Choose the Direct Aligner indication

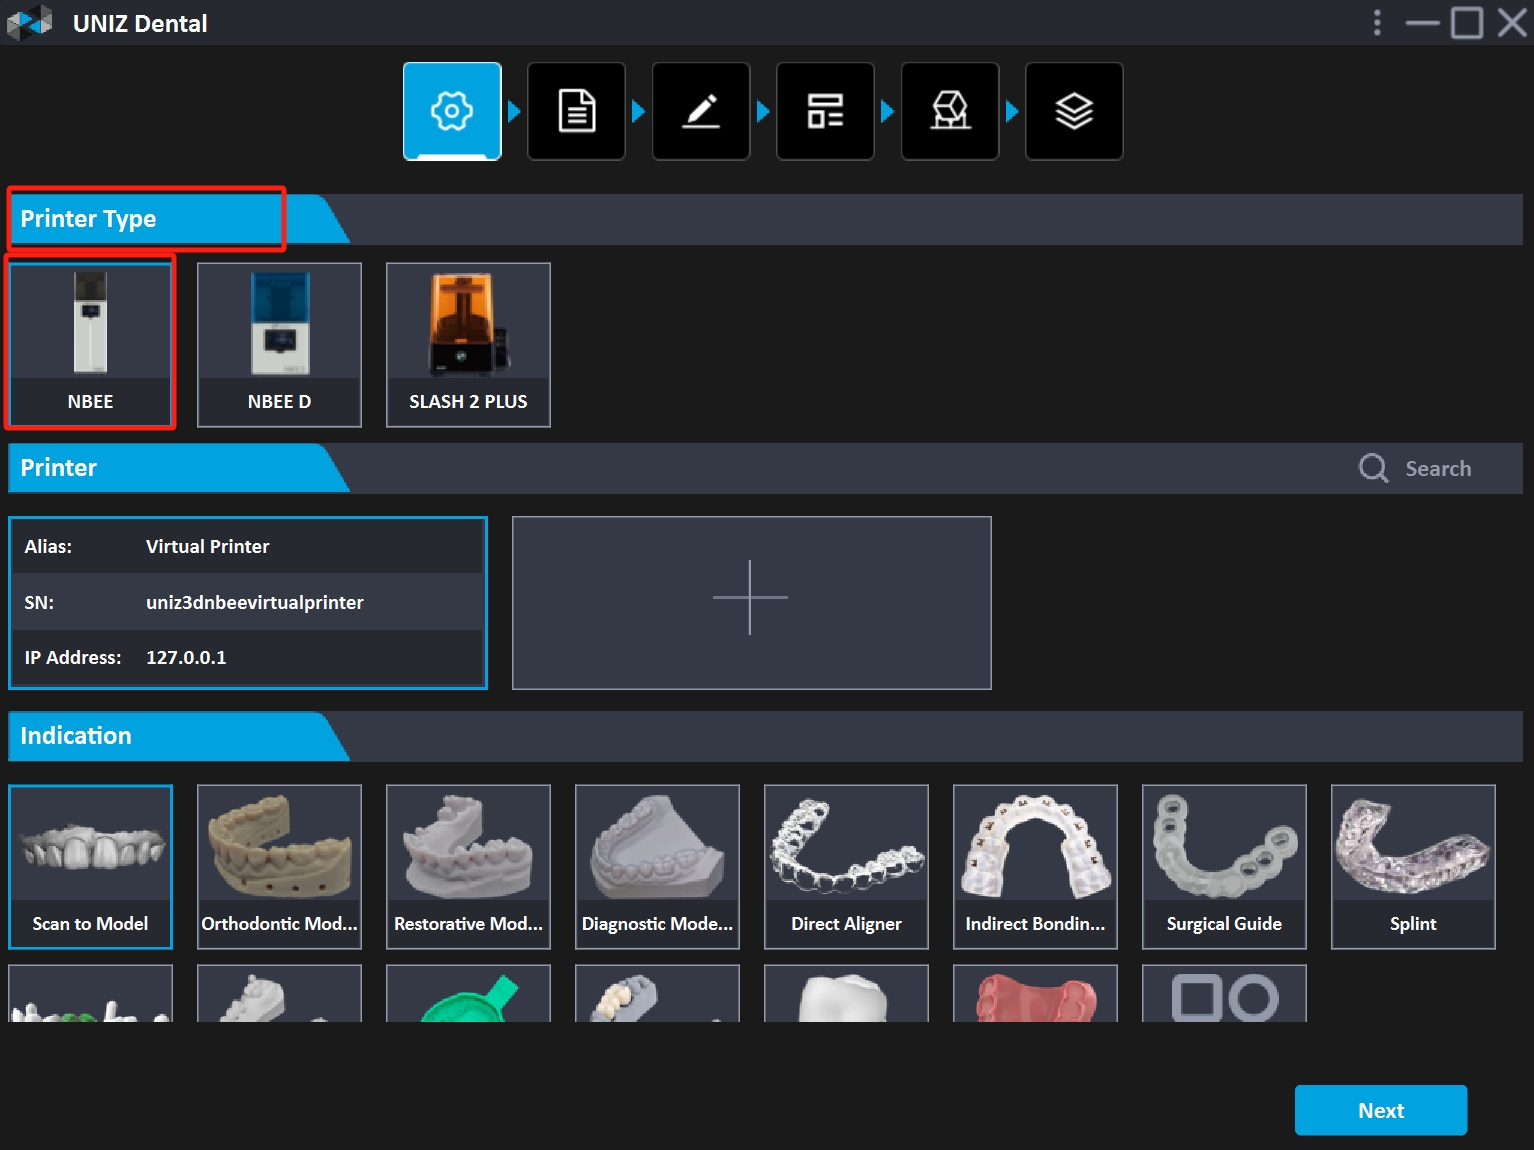pos(846,867)
